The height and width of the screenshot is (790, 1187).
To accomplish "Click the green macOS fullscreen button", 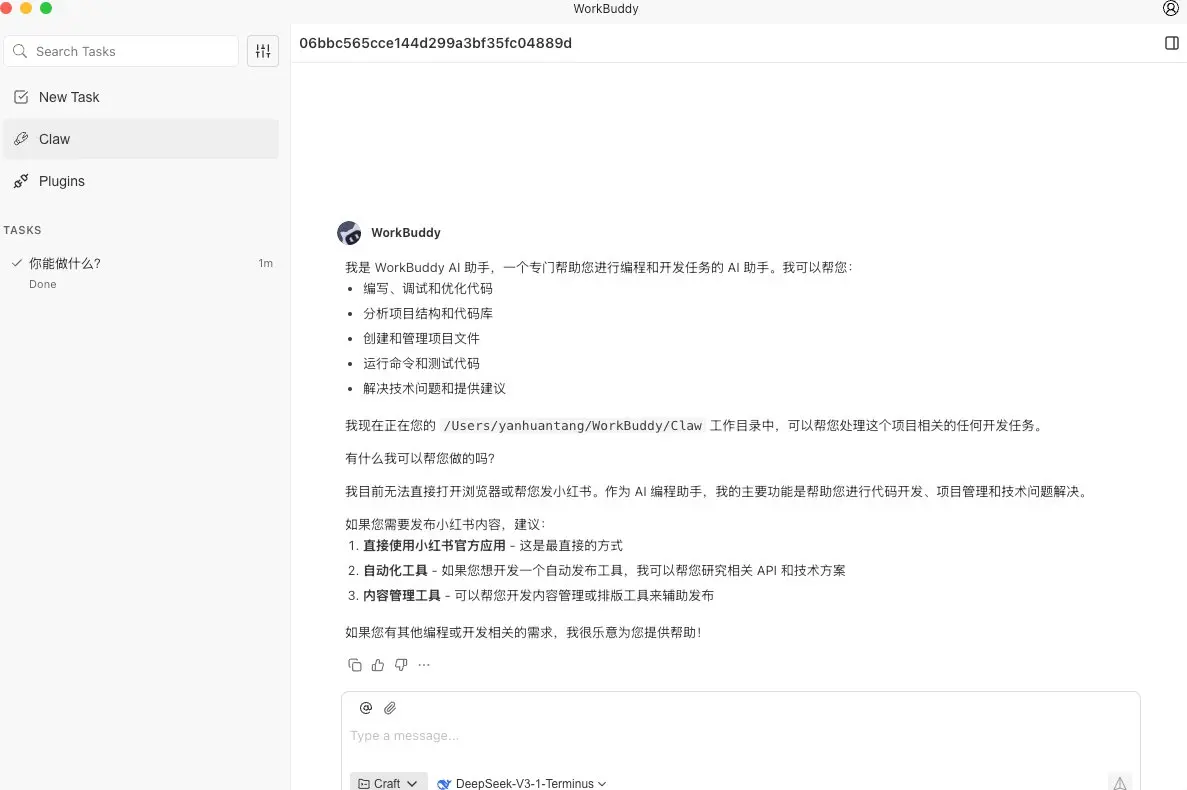I will pos(45,8).
